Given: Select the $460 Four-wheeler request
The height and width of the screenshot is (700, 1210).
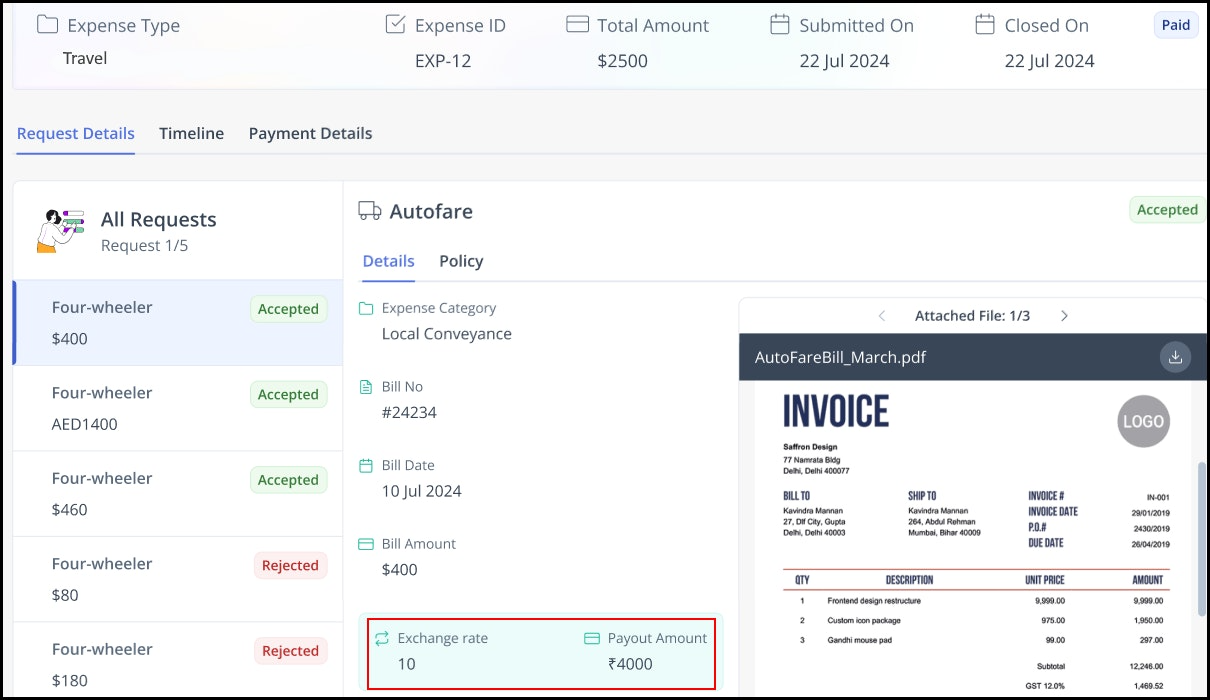Looking at the screenshot, I should (178, 494).
